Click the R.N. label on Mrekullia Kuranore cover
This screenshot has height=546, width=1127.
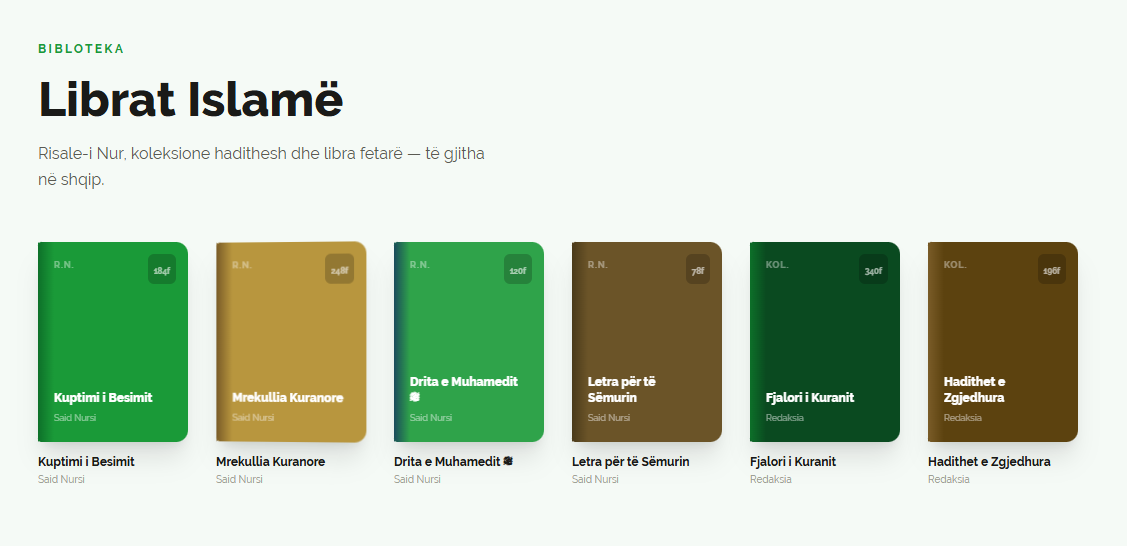tap(241, 265)
